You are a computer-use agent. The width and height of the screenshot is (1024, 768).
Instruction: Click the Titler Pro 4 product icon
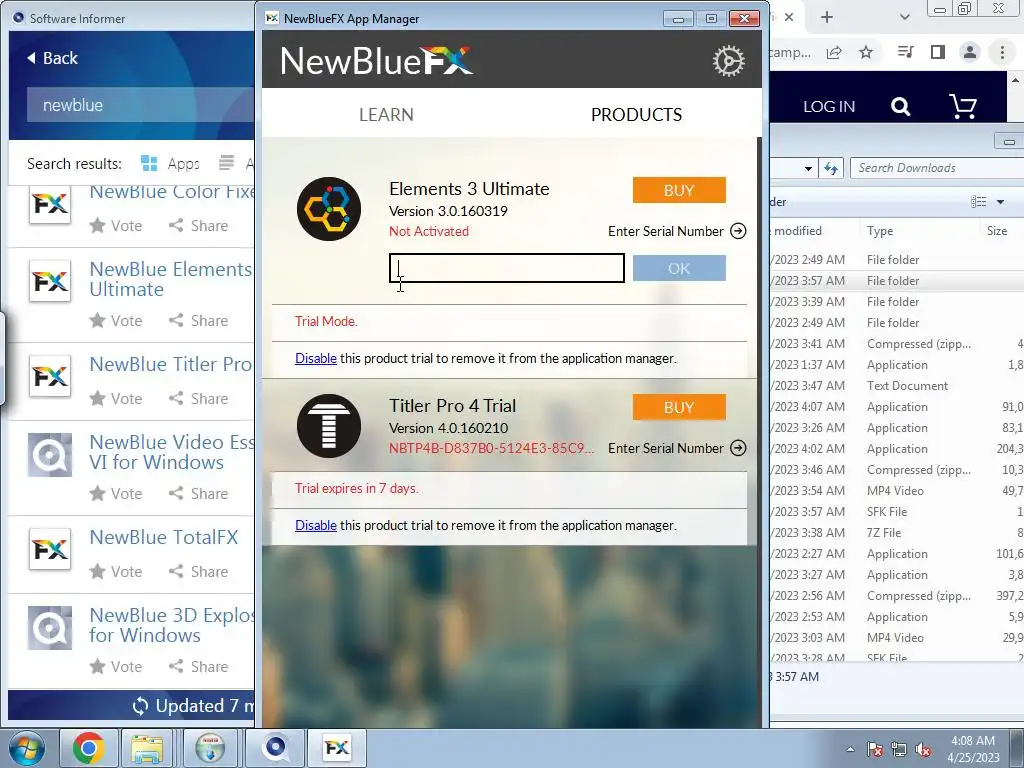(328, 426)
